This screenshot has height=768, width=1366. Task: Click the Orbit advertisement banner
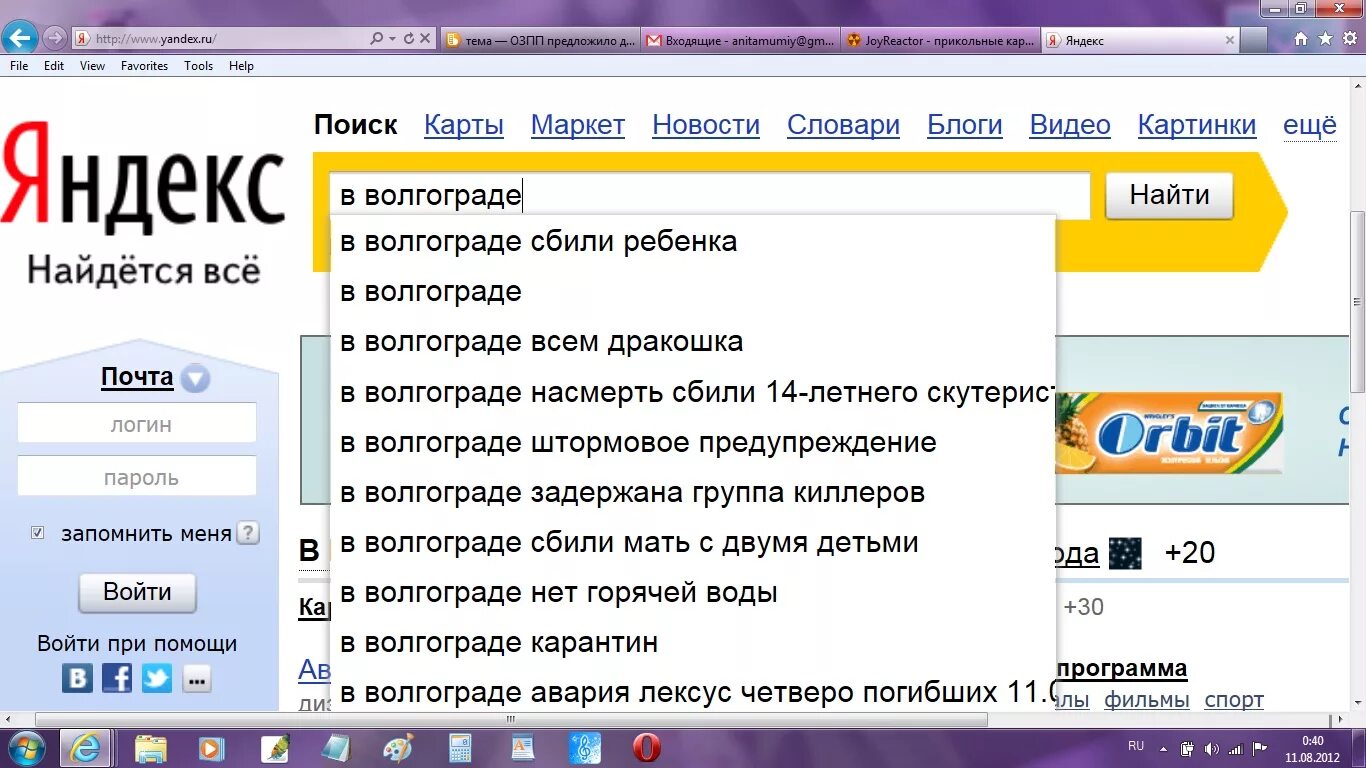tap(1169, 432)
